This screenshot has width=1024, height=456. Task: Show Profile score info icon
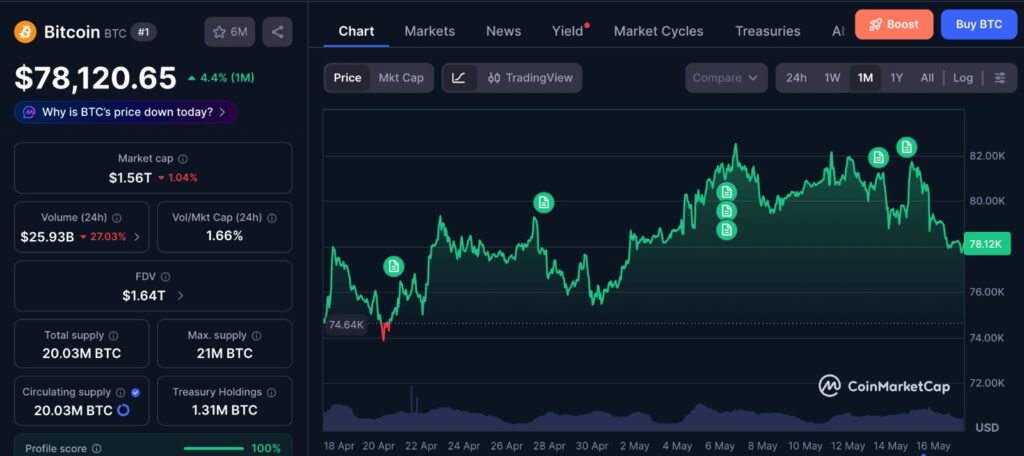[x=97, y=449]
